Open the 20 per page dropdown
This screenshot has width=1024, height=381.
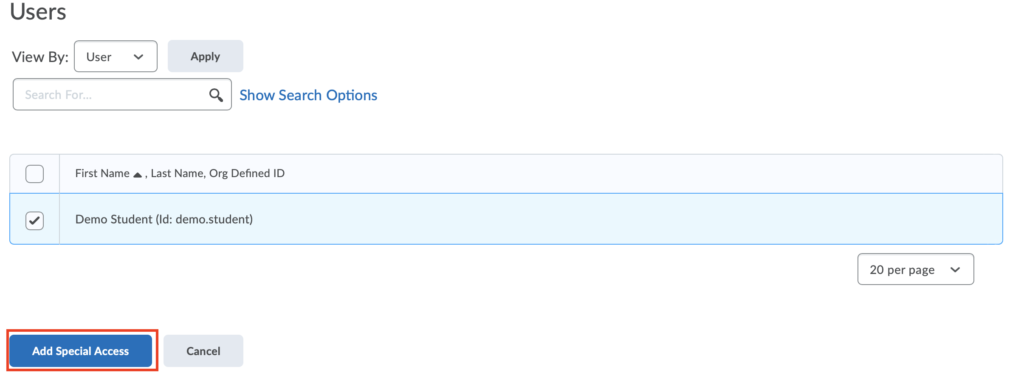[916, 269]
